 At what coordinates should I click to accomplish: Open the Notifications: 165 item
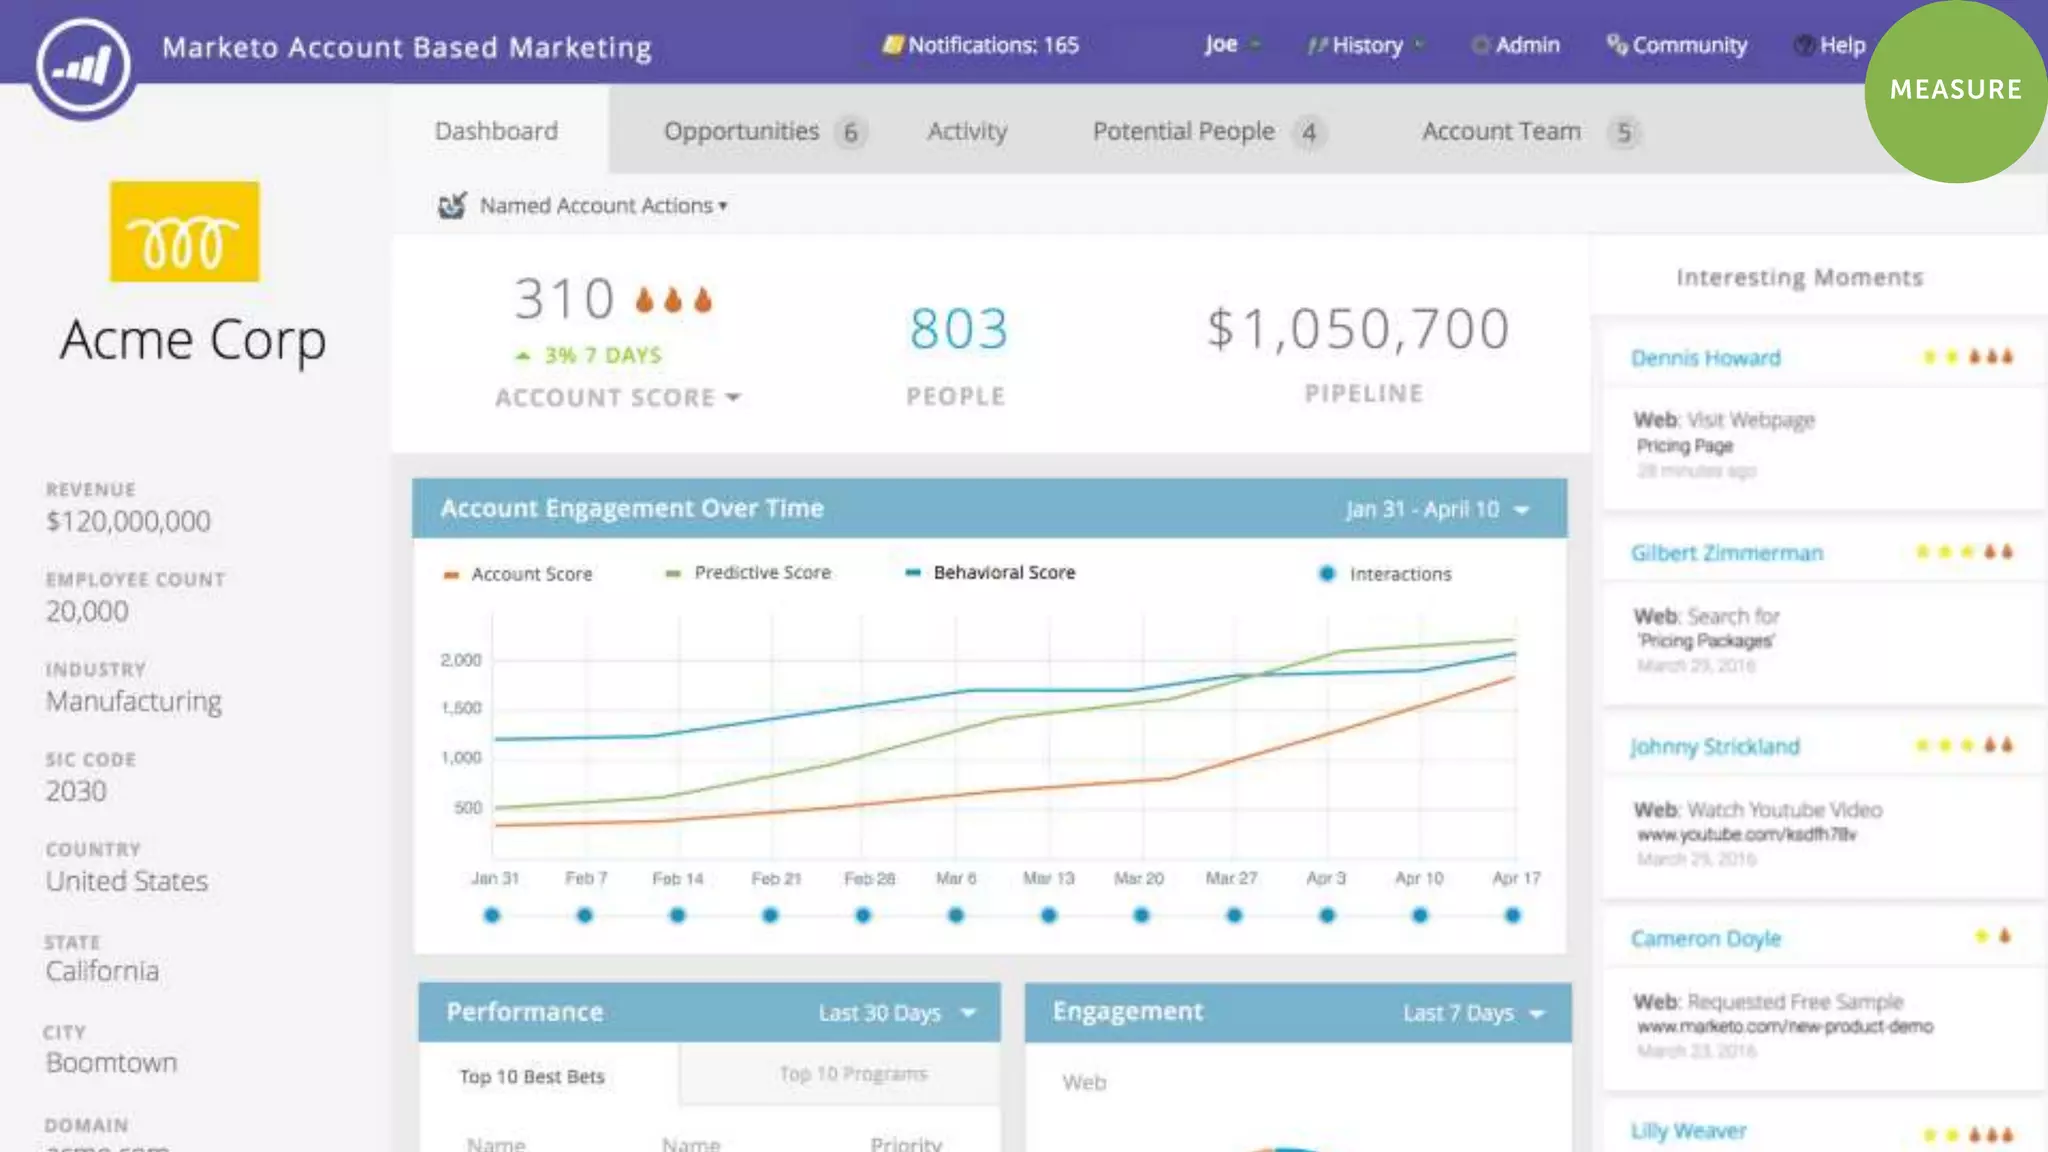pos(981,45)
